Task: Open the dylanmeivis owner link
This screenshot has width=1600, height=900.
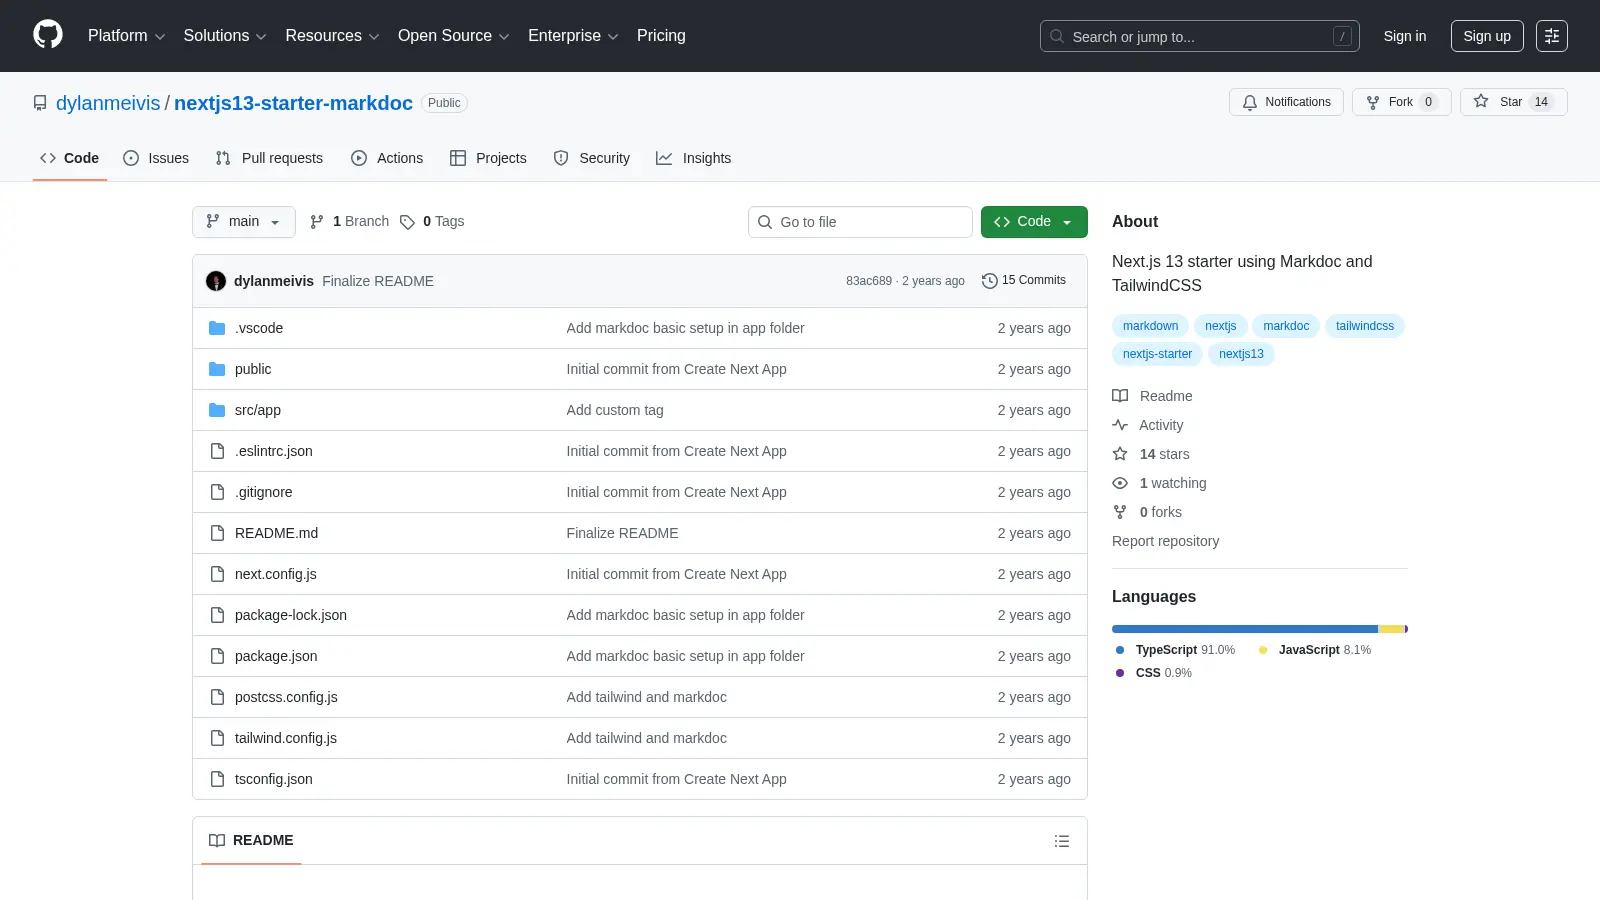Action: point(108,103)
